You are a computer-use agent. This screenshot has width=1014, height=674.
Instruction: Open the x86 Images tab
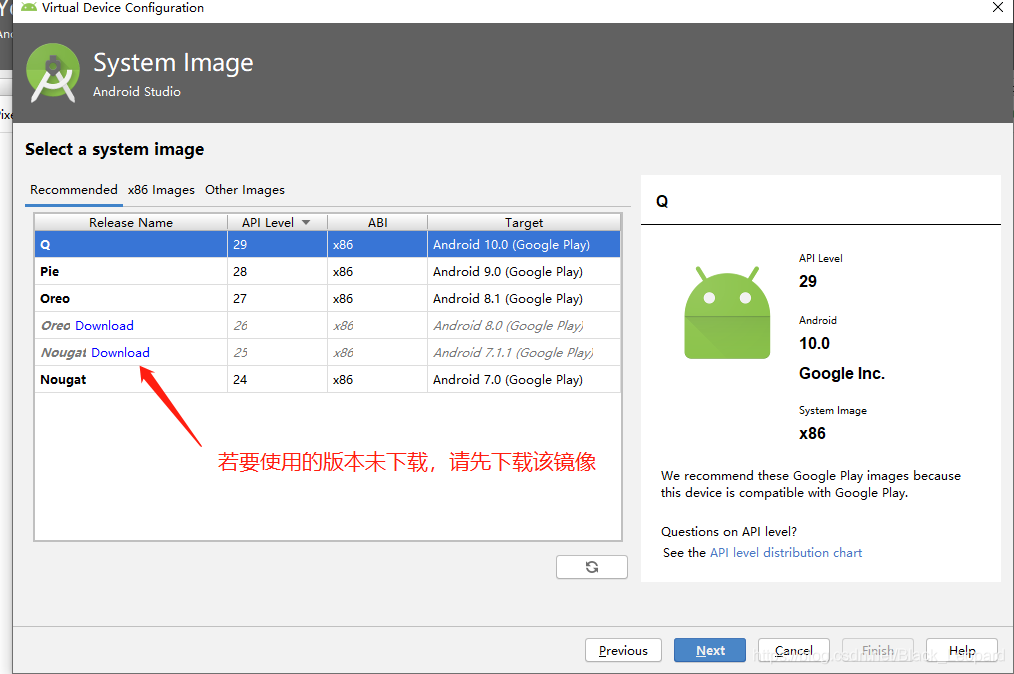[x=161, y=190]
